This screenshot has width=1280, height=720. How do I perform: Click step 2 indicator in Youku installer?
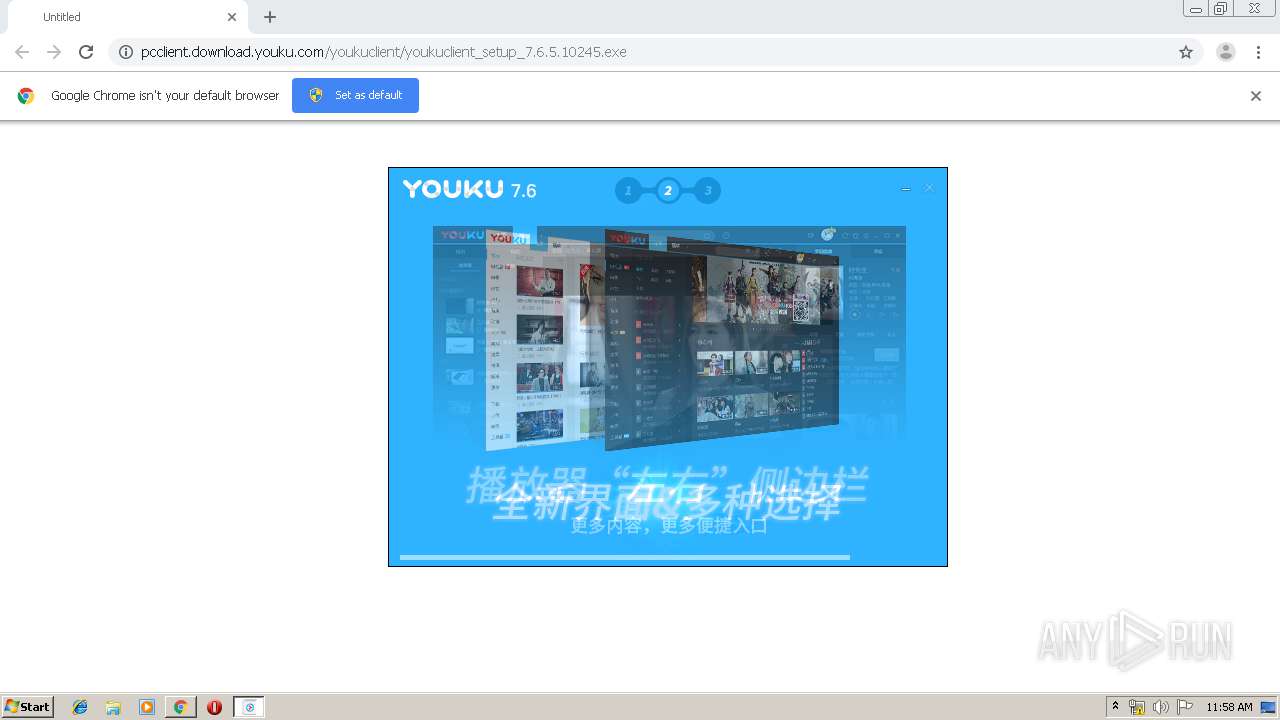(x=668, y=191)
